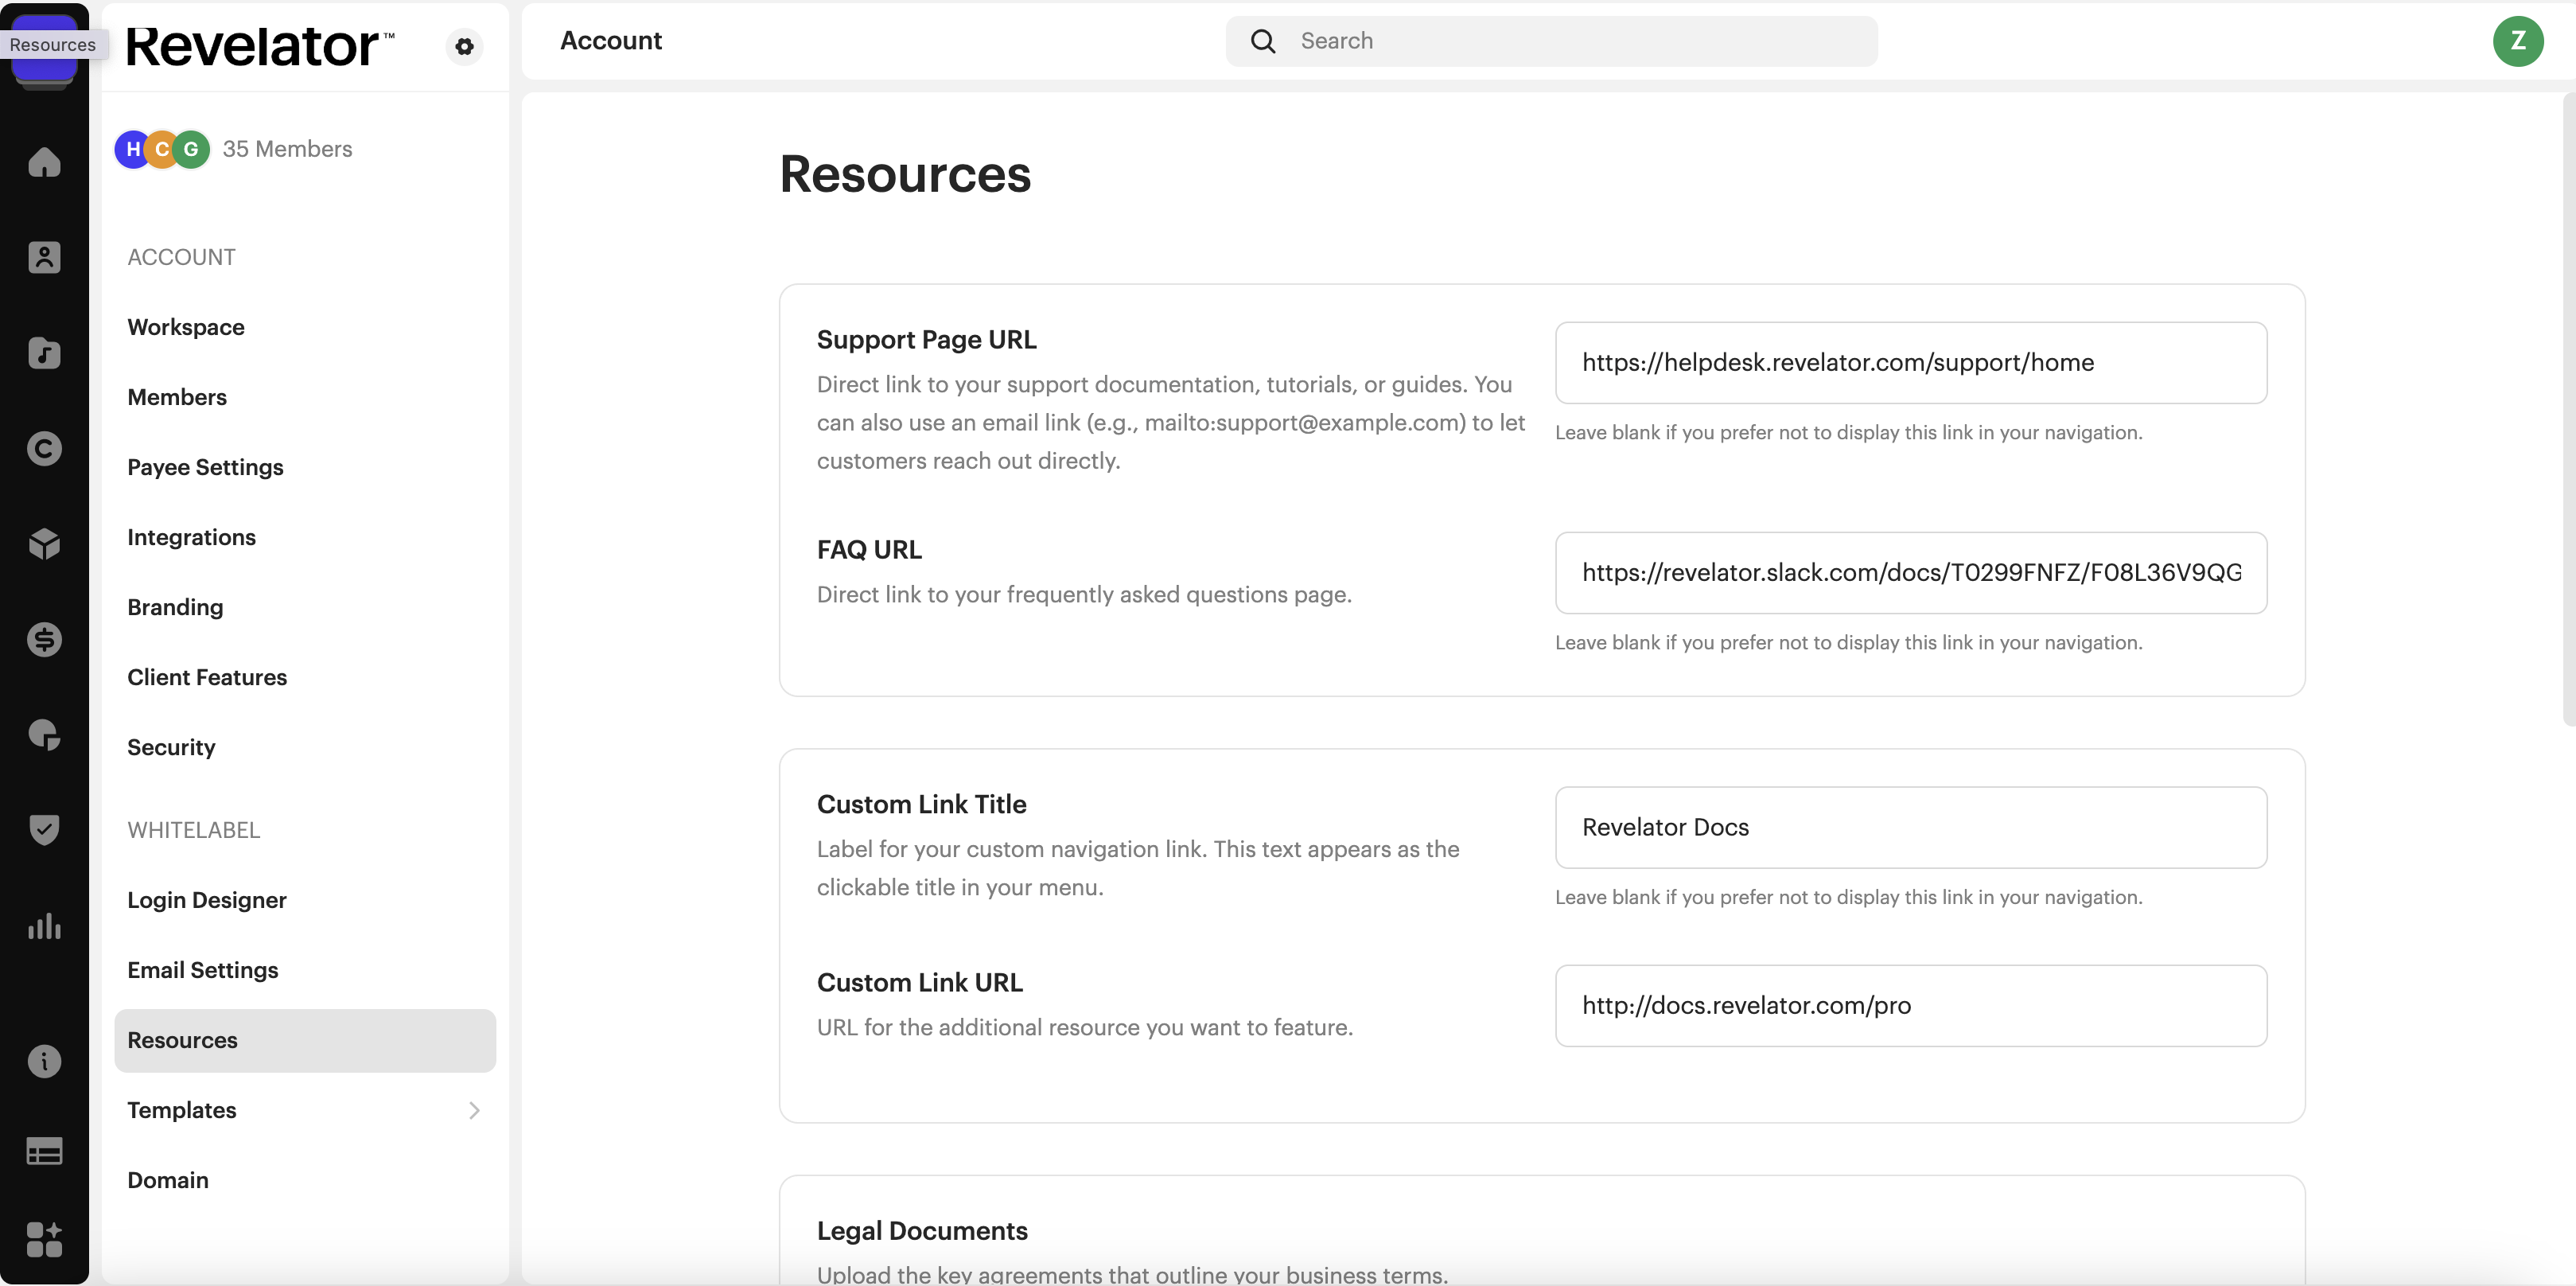Click the Custom Link Title label
Viewport: 2576px width, 1286px height.
coord(921,805)
